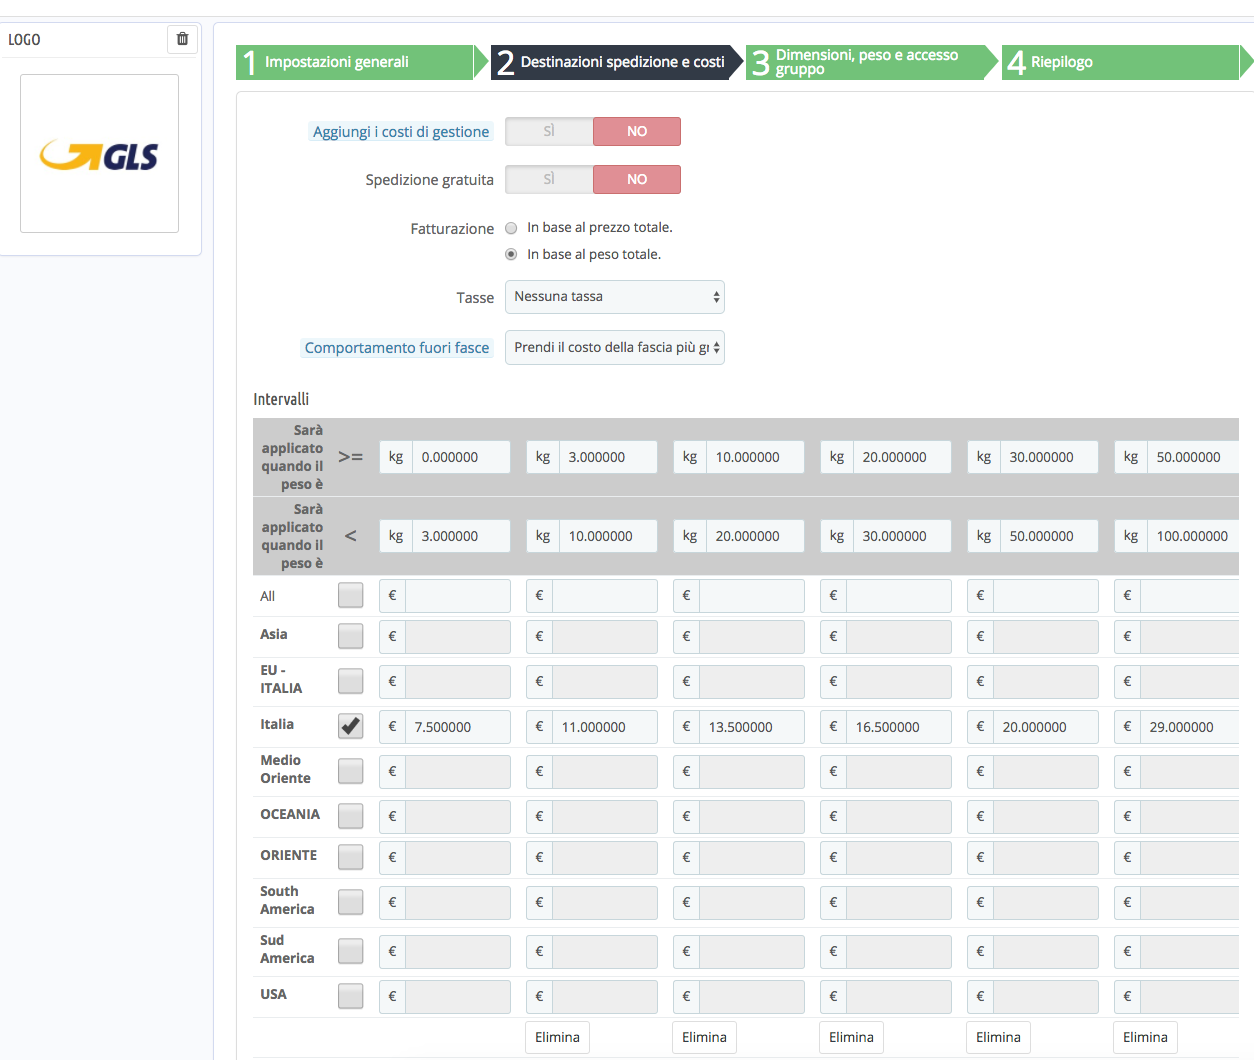The height and width of the screenshot is (1060, 1254).
Task: Check the Asia zone checkbox
Action: pos(350,636)
